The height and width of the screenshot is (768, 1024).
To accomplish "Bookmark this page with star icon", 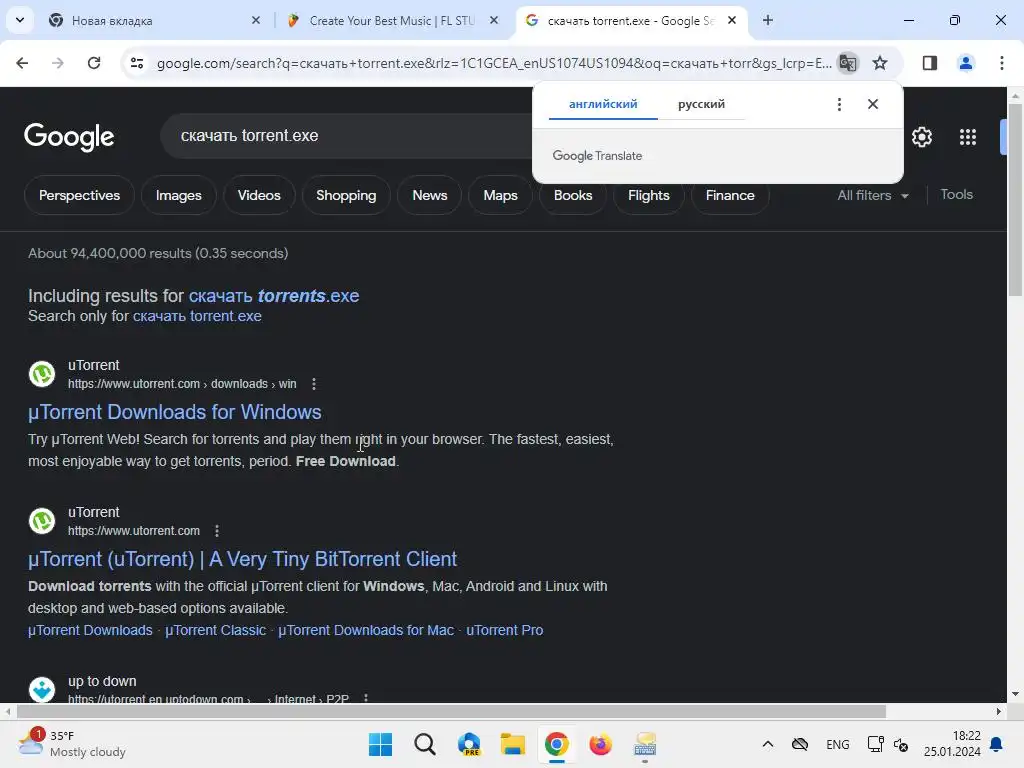I will click(x=880, y=63).
